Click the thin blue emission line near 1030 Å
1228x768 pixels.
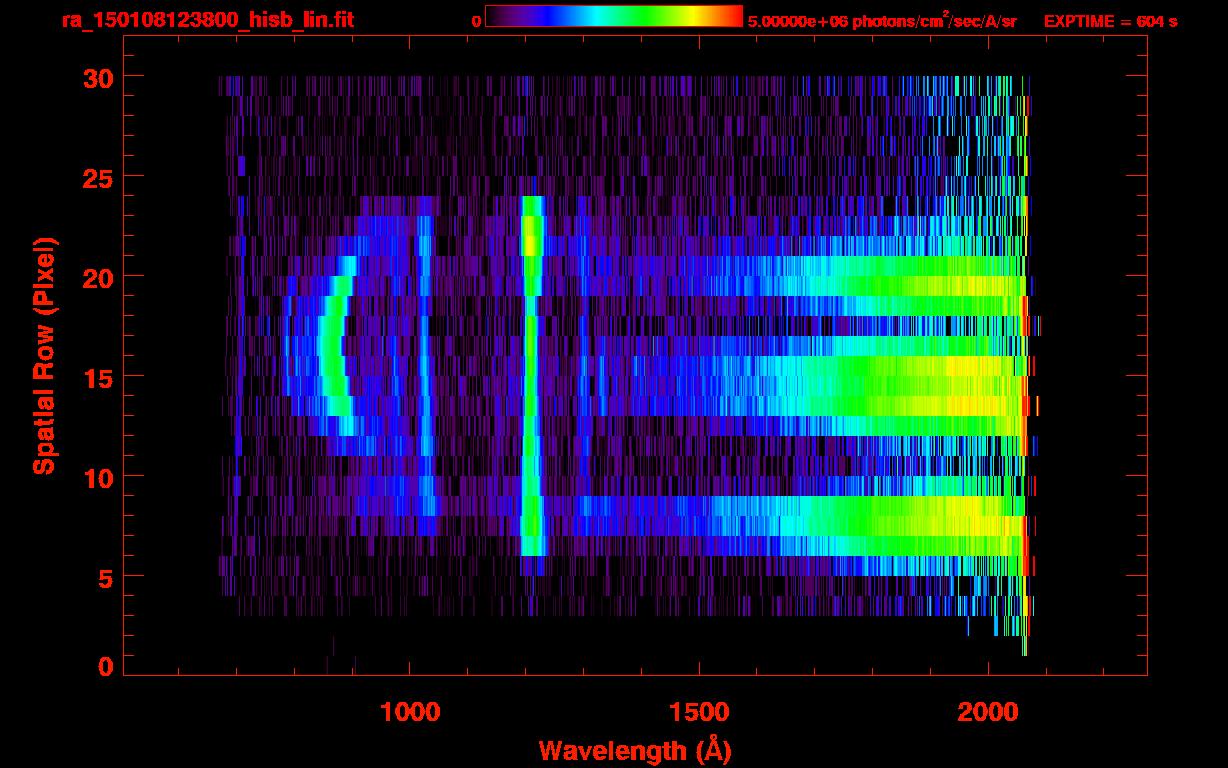[425, 365]
